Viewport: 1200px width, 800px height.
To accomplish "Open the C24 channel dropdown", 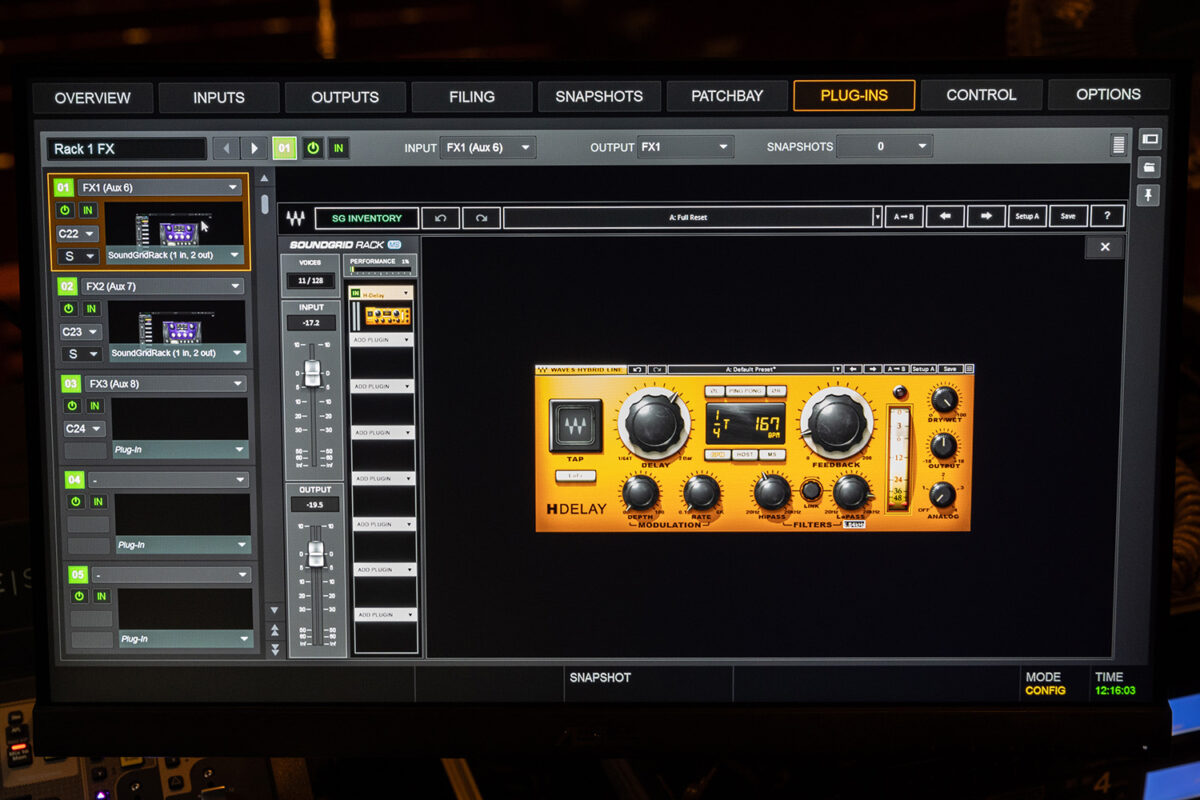I will [x=83, y=428].
